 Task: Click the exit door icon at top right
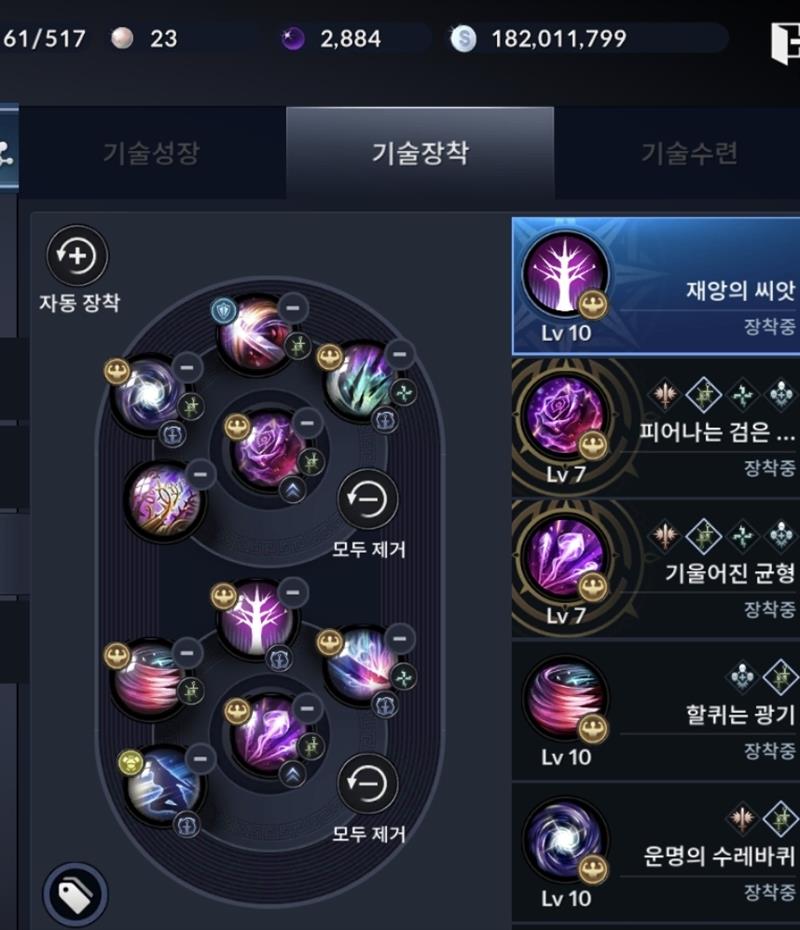pos(786,43)
